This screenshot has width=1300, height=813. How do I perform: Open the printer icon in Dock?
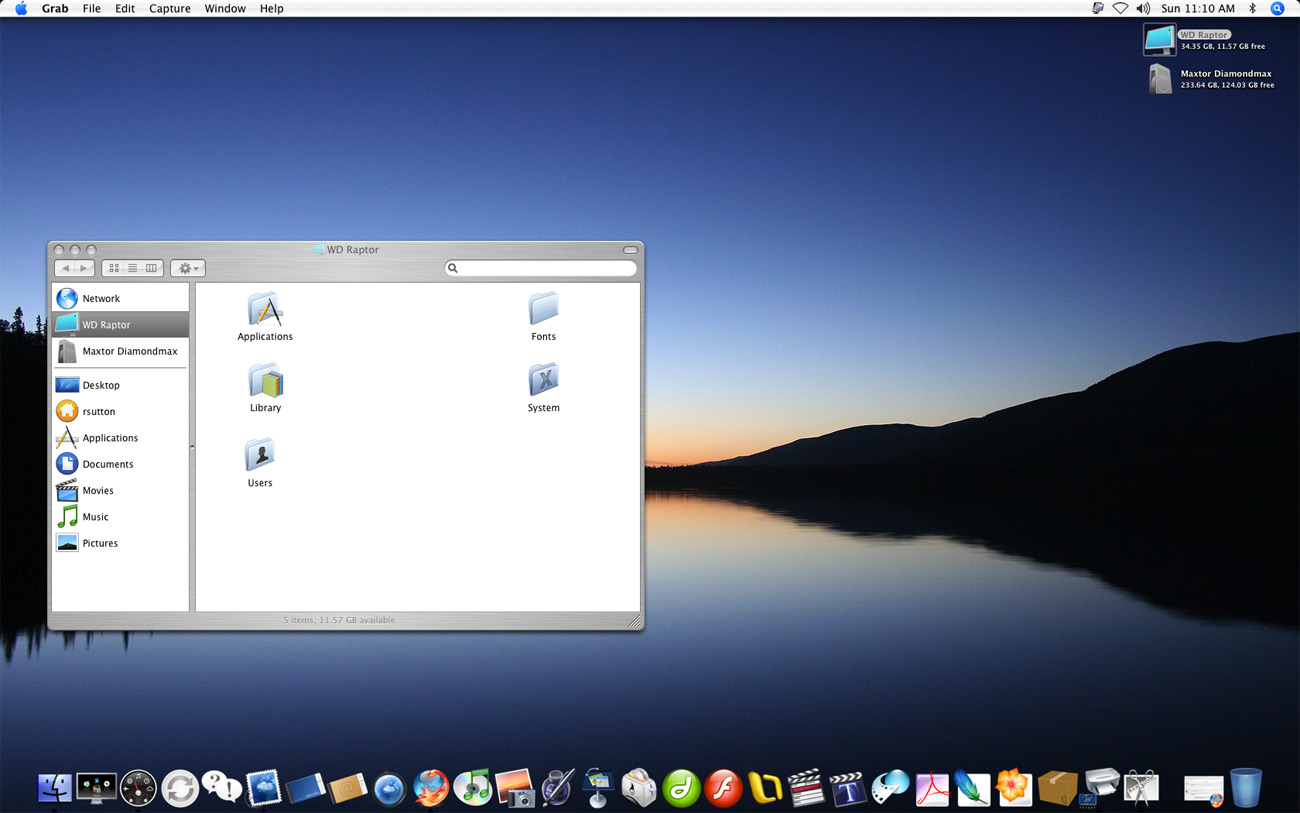[x=1100, y=787]
